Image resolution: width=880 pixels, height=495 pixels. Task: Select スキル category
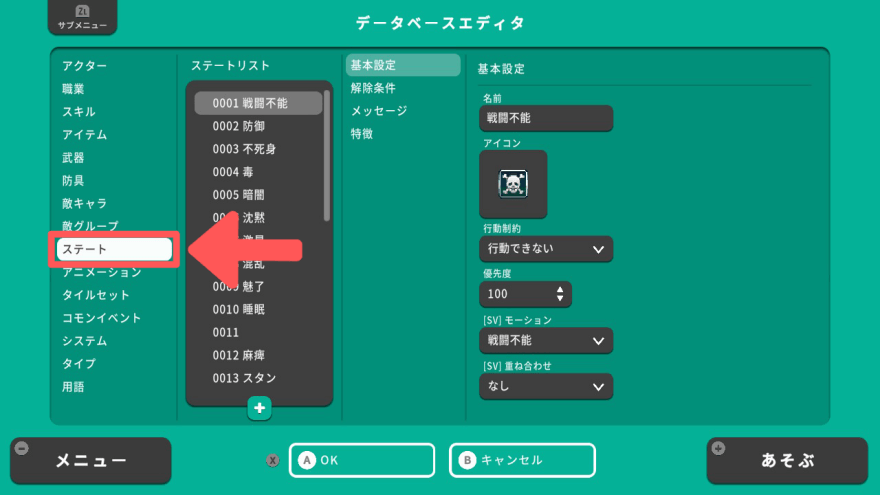coord(79,112)
